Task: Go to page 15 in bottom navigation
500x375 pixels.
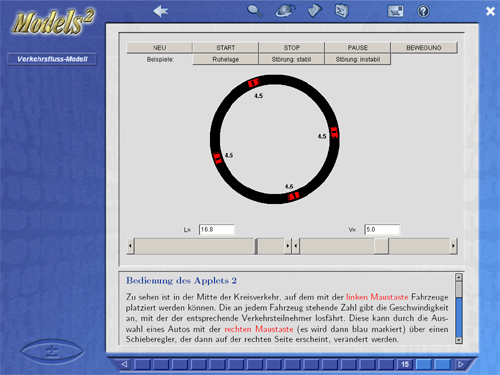Action: [x=405, y=364]
